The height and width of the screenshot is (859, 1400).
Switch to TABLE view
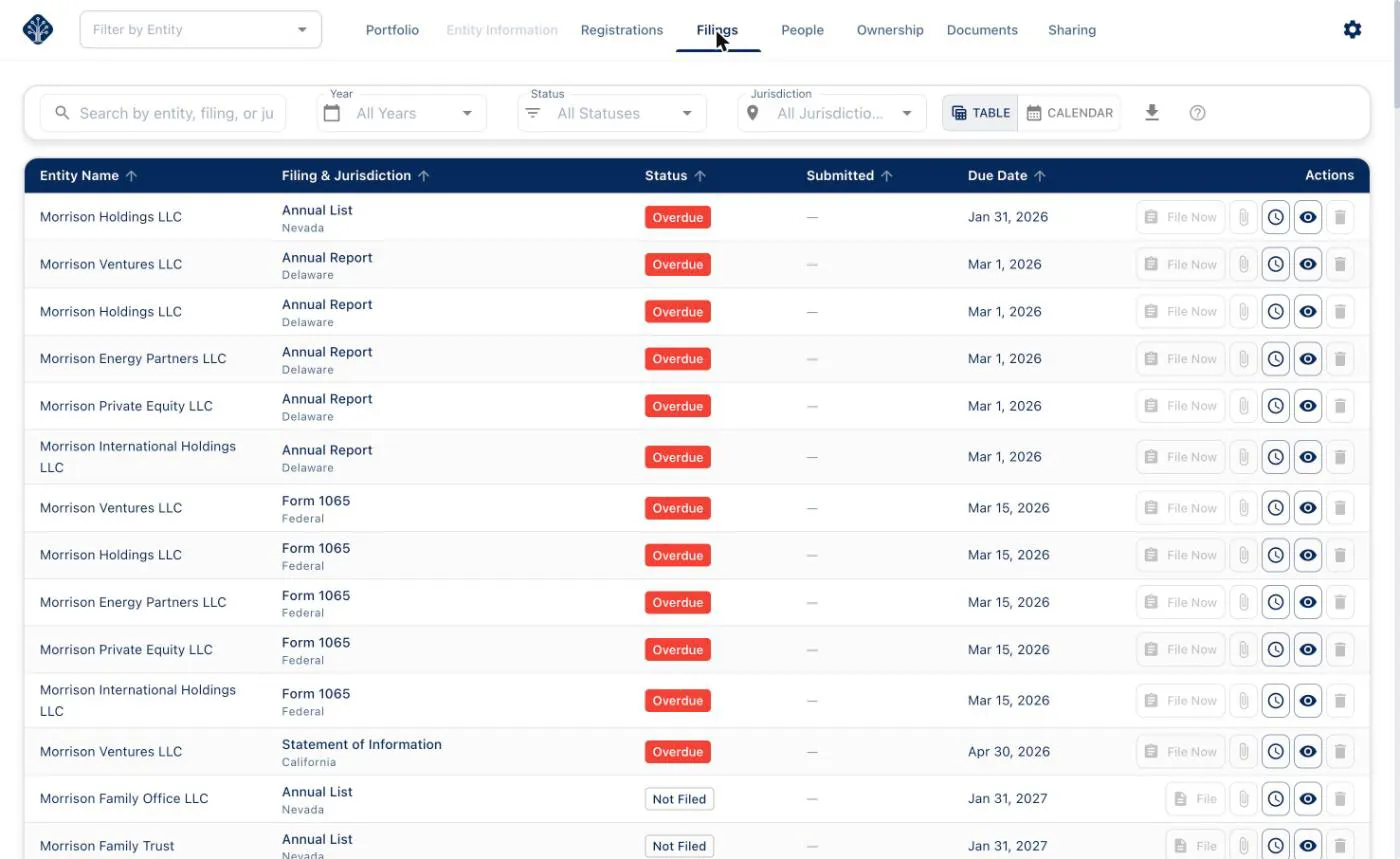coord(980,113)
